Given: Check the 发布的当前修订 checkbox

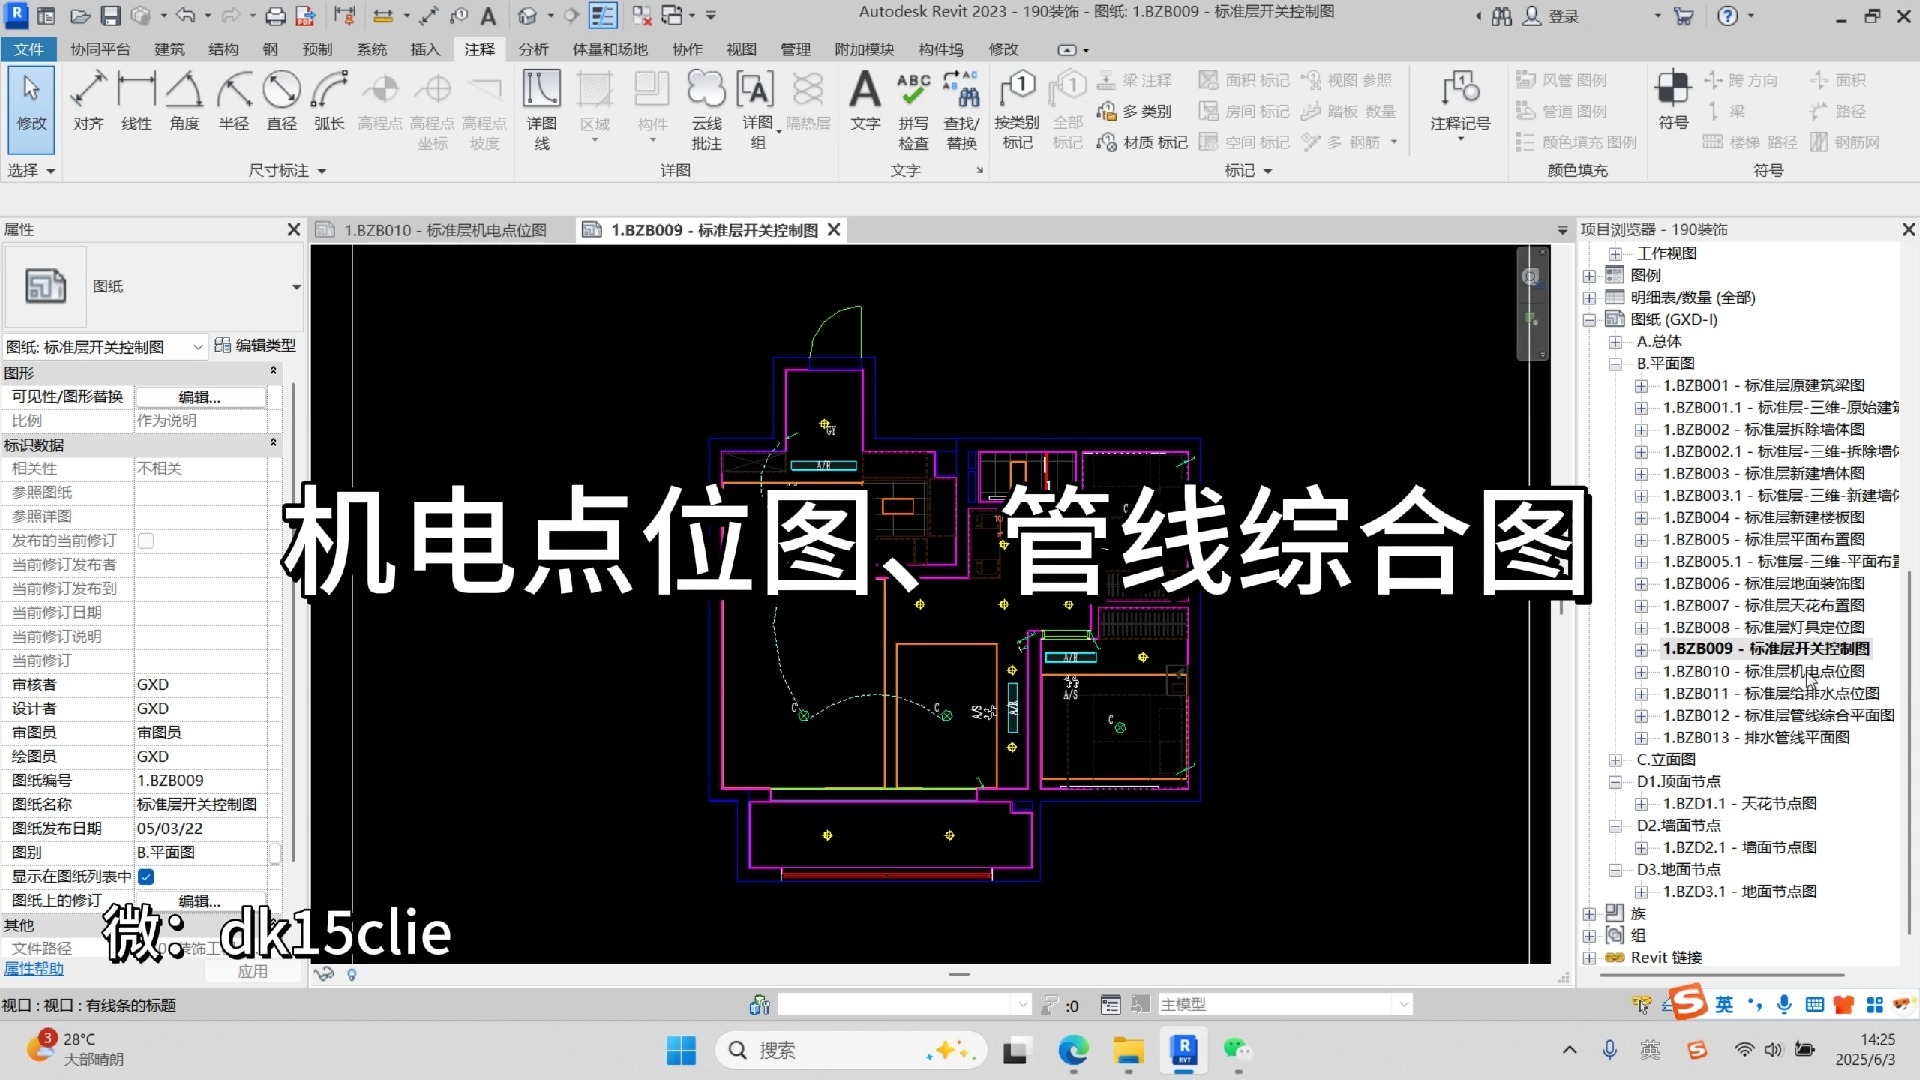Looking at the screenshot, I should tap(146, 540).
